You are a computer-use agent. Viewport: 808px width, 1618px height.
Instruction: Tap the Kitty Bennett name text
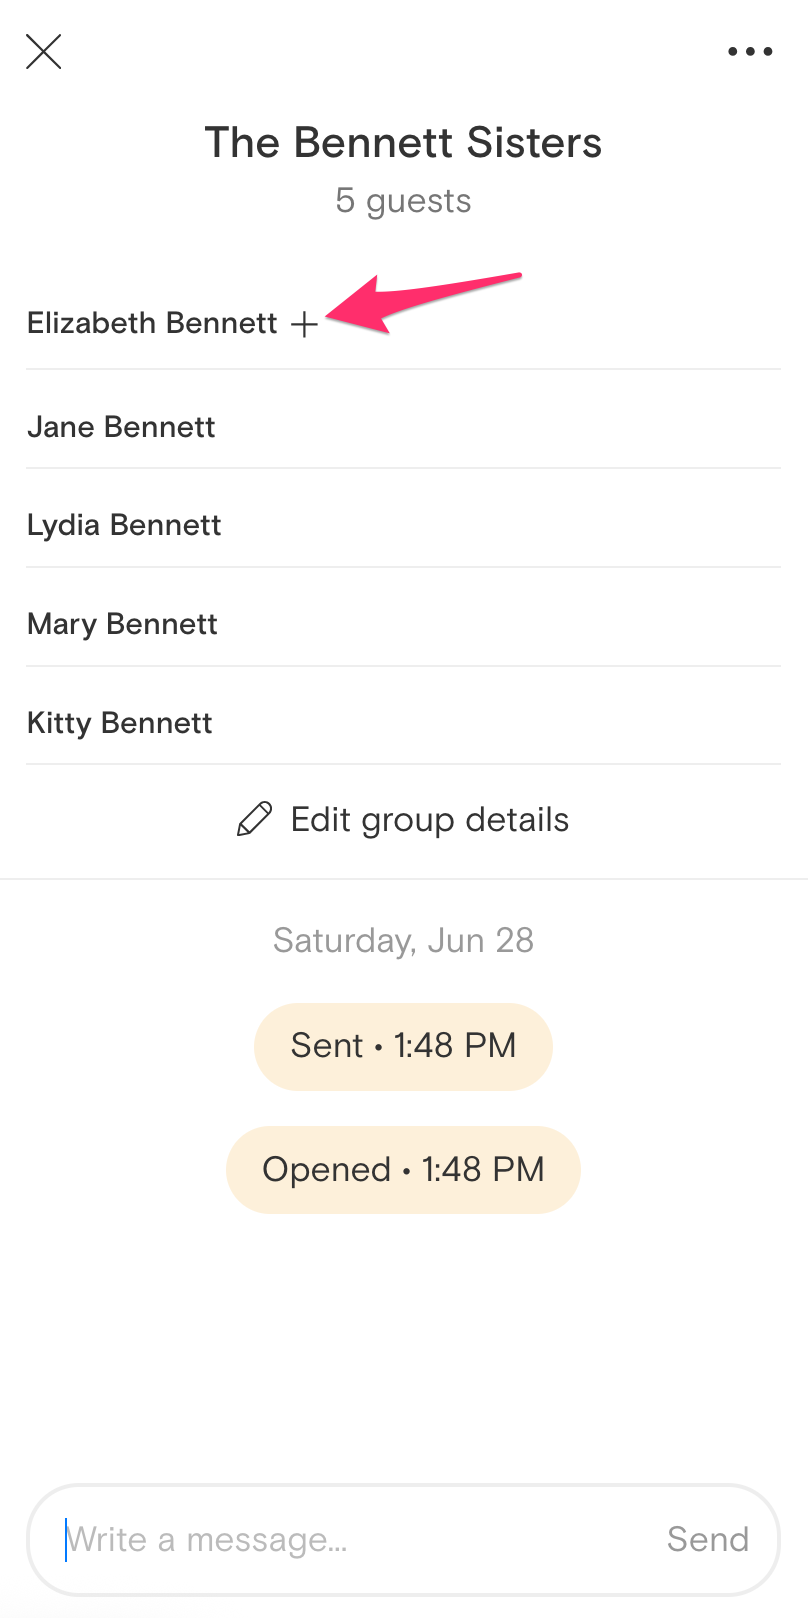(x=119, y=723)
